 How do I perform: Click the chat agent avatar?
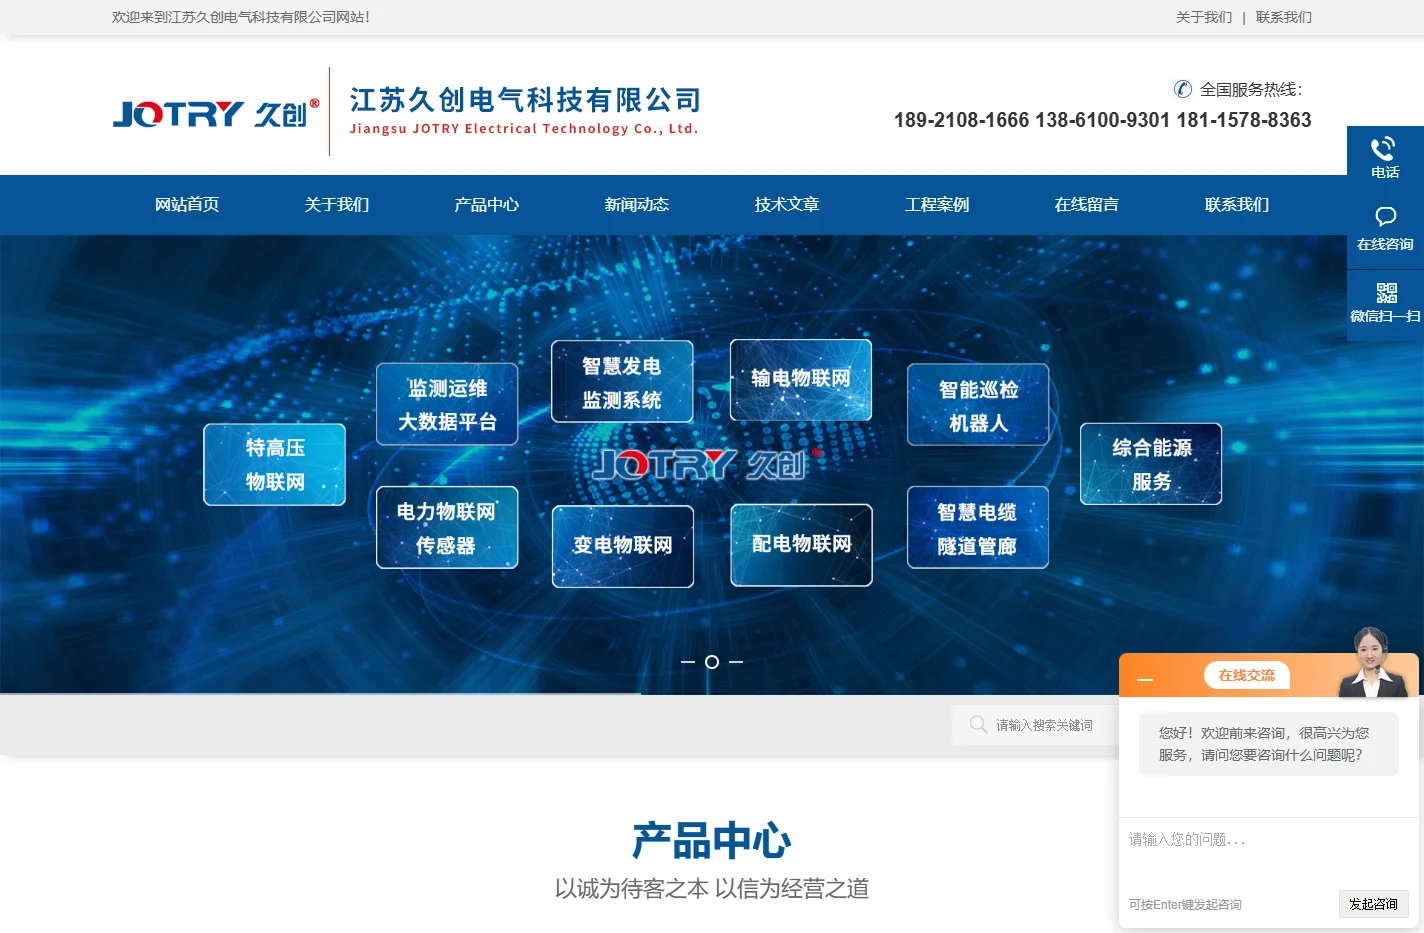pos(1372,662)
